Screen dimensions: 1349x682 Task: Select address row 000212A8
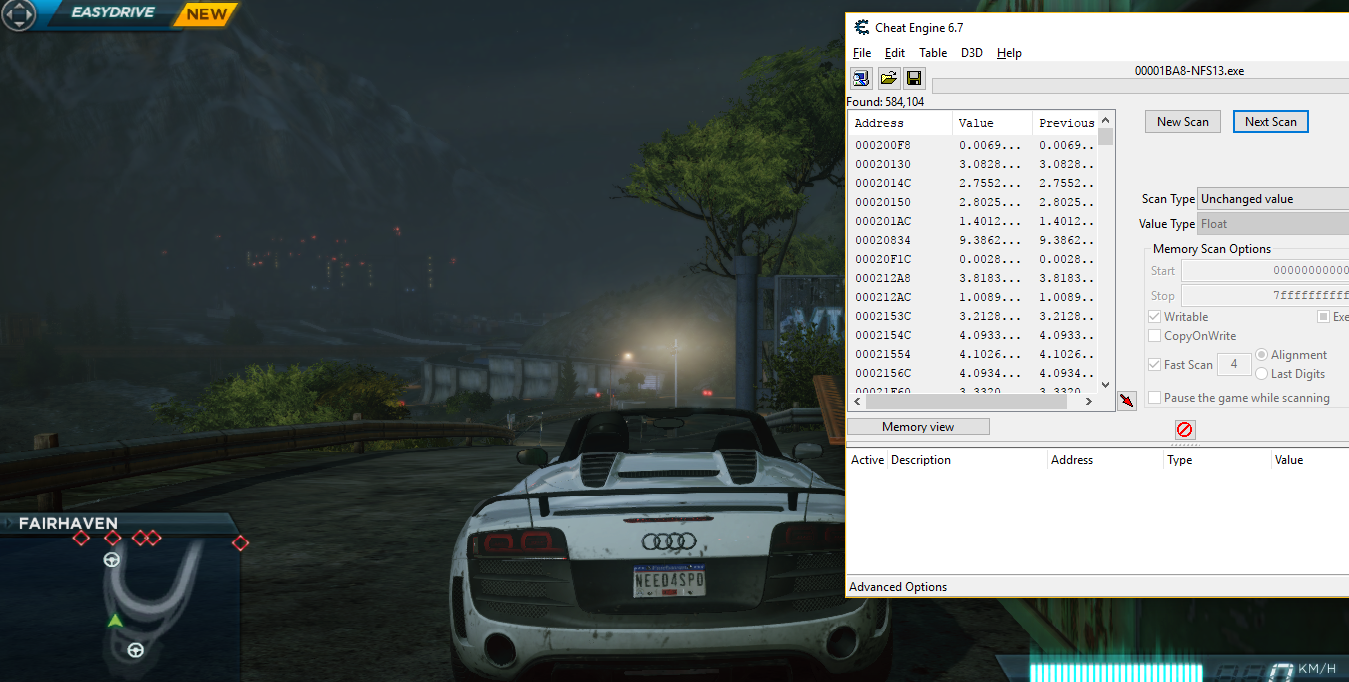click(x=972, y=278)
